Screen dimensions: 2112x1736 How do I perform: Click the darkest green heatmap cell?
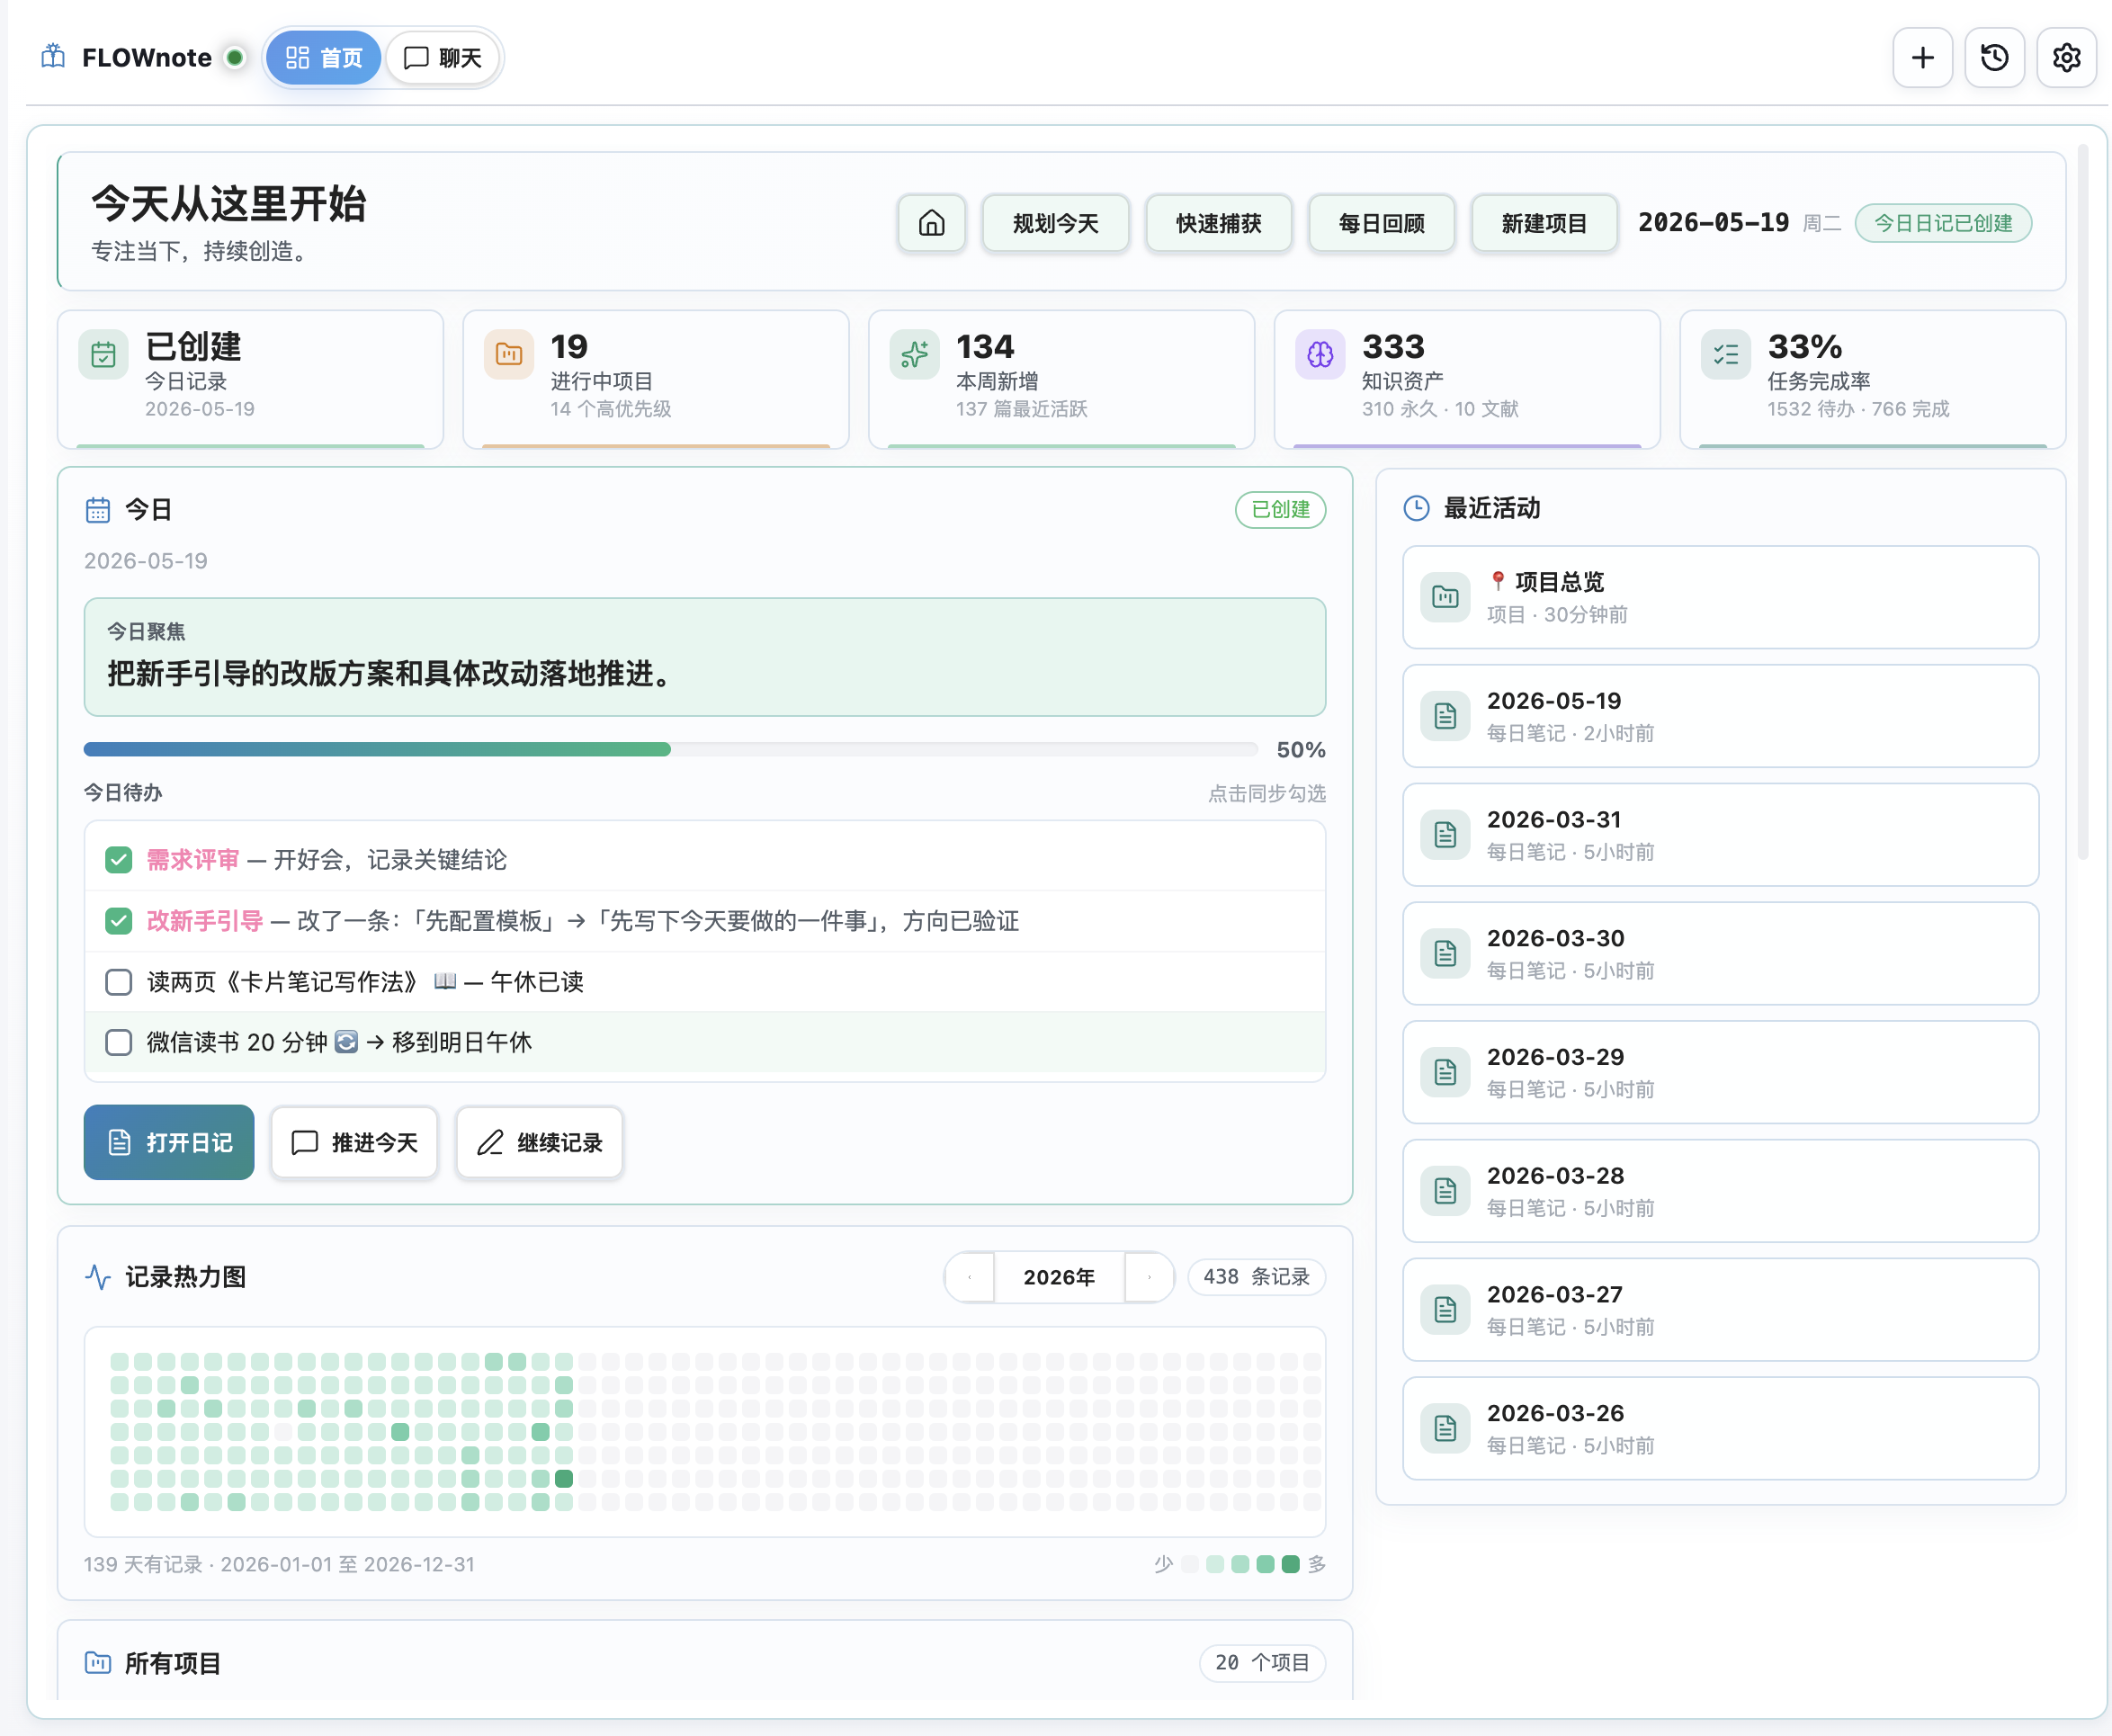564,1478
